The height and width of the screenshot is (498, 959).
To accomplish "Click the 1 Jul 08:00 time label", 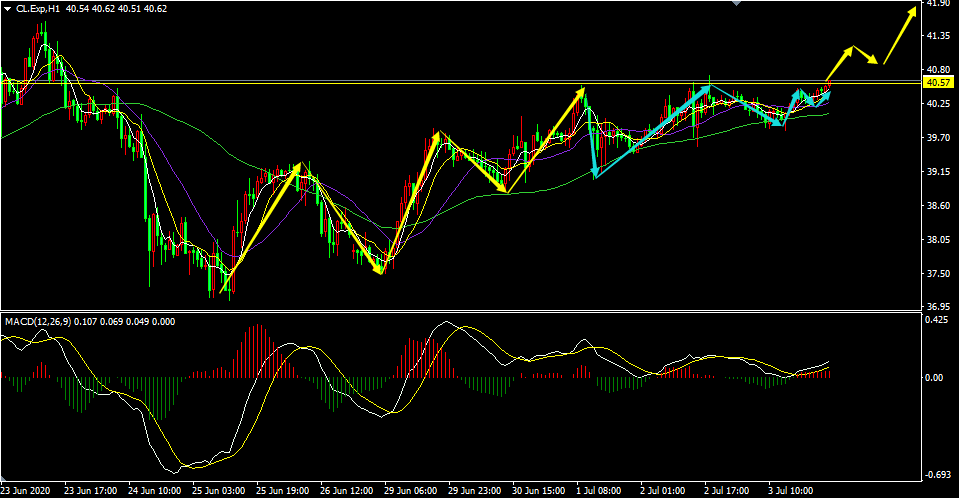I will pyautogui.click(x=599, y=491).
